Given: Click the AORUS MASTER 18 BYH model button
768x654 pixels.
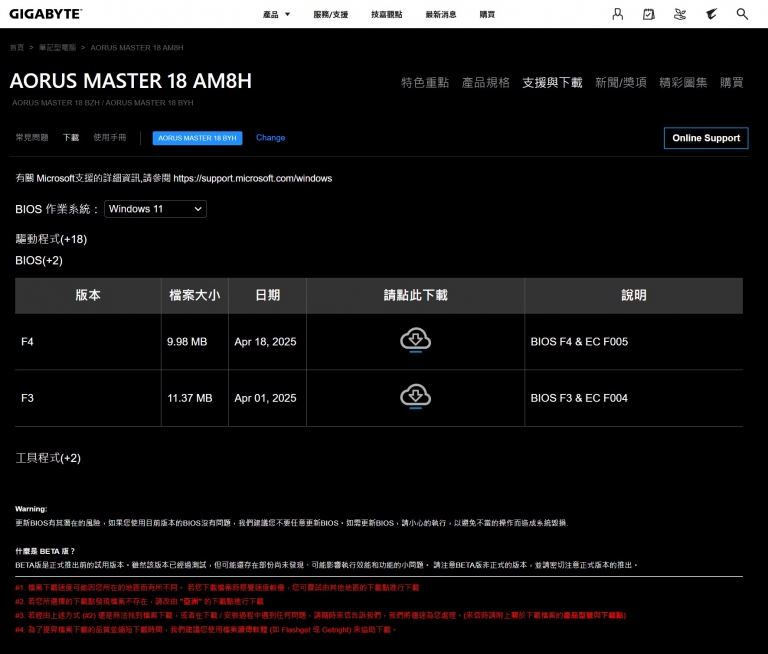Looking at the screenshot, I should point(197,138).
